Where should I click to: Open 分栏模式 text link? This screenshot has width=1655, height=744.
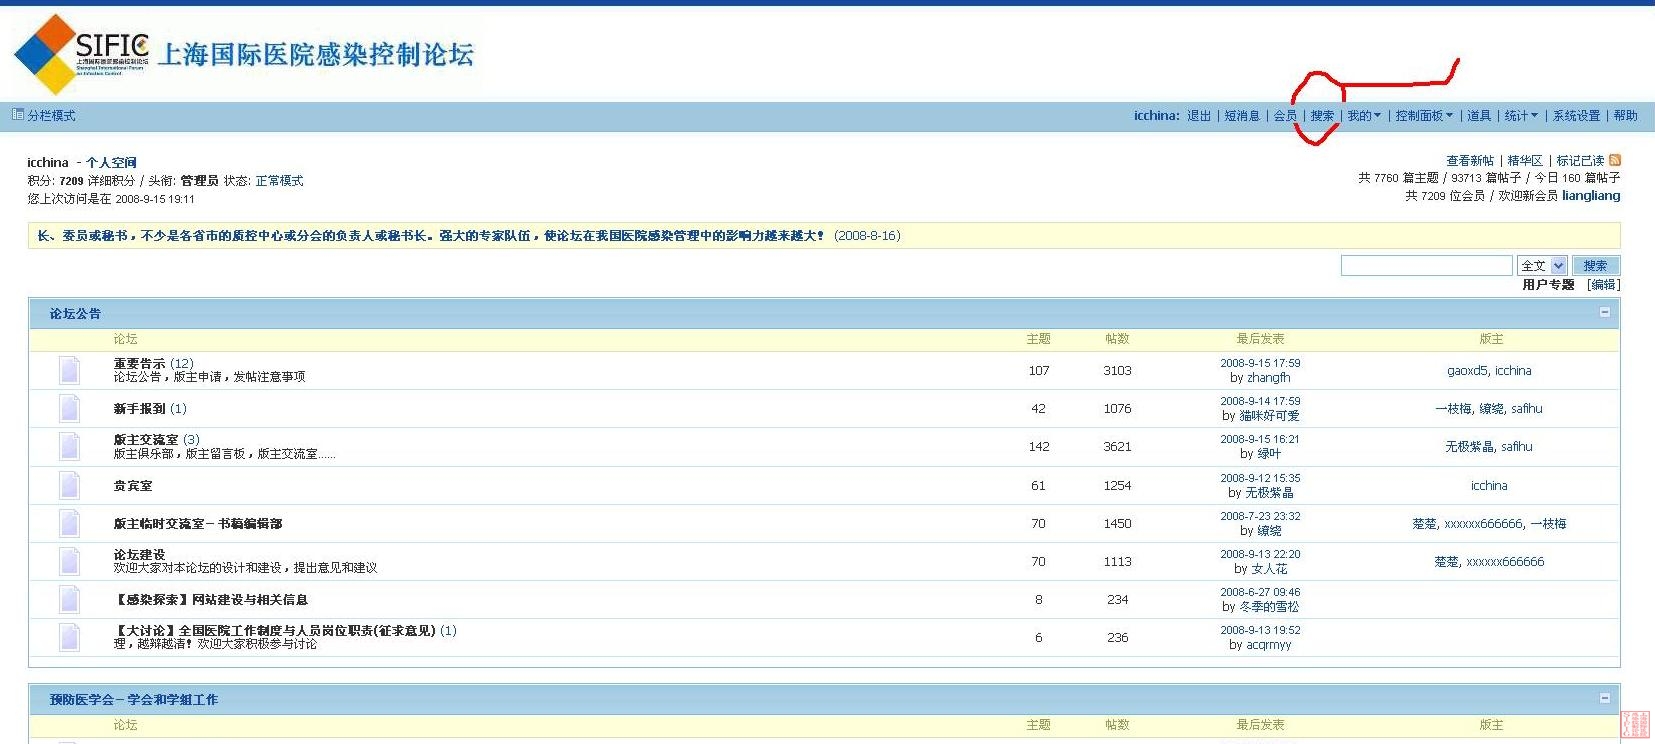(51, 116)
